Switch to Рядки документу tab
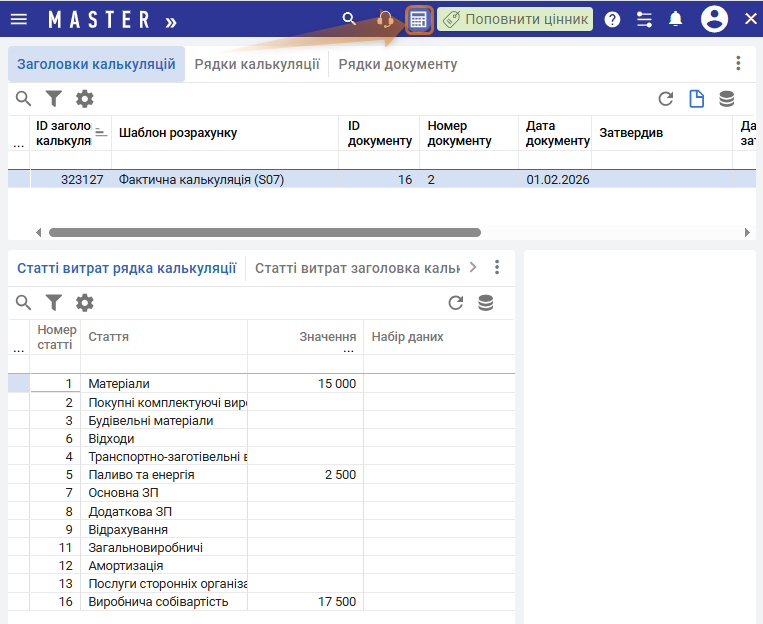 coord(397,64)
